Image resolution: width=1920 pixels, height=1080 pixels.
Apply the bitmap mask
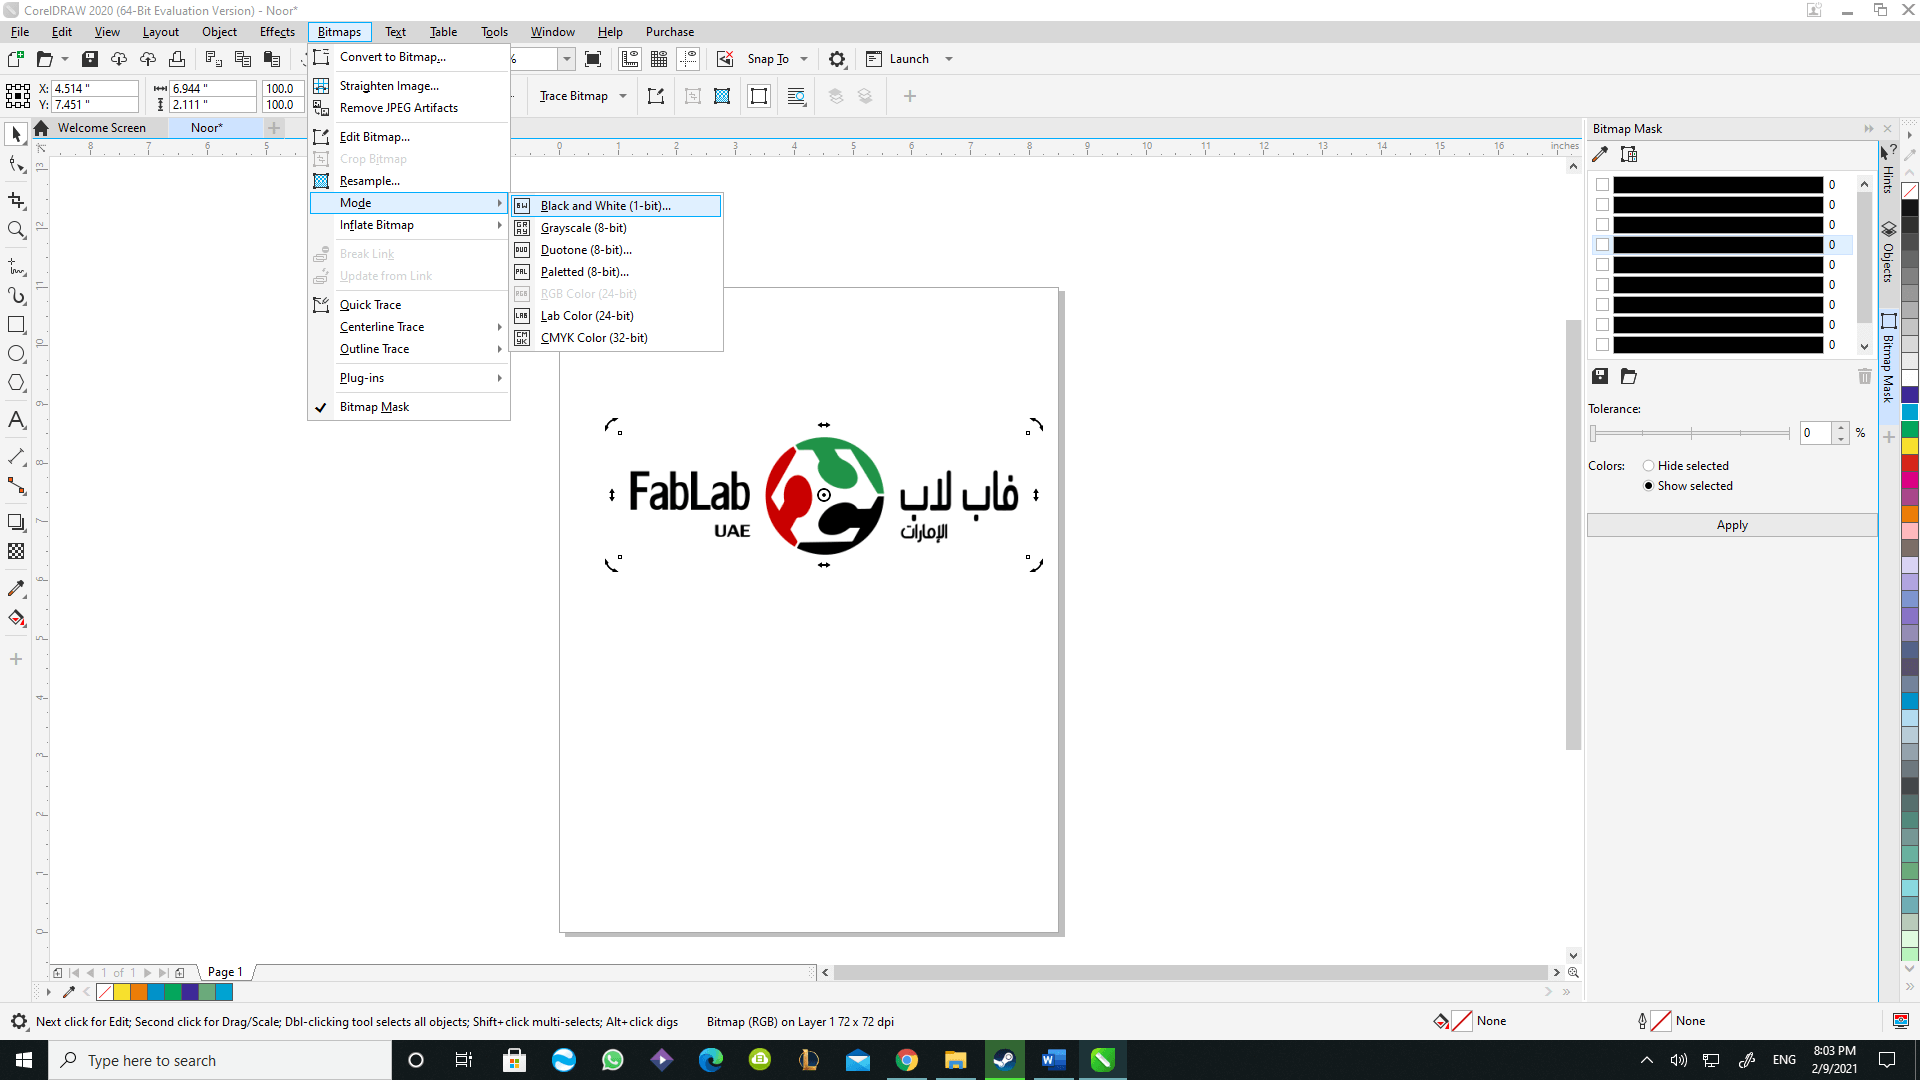pyautogui.click(x=1732, y=525)
